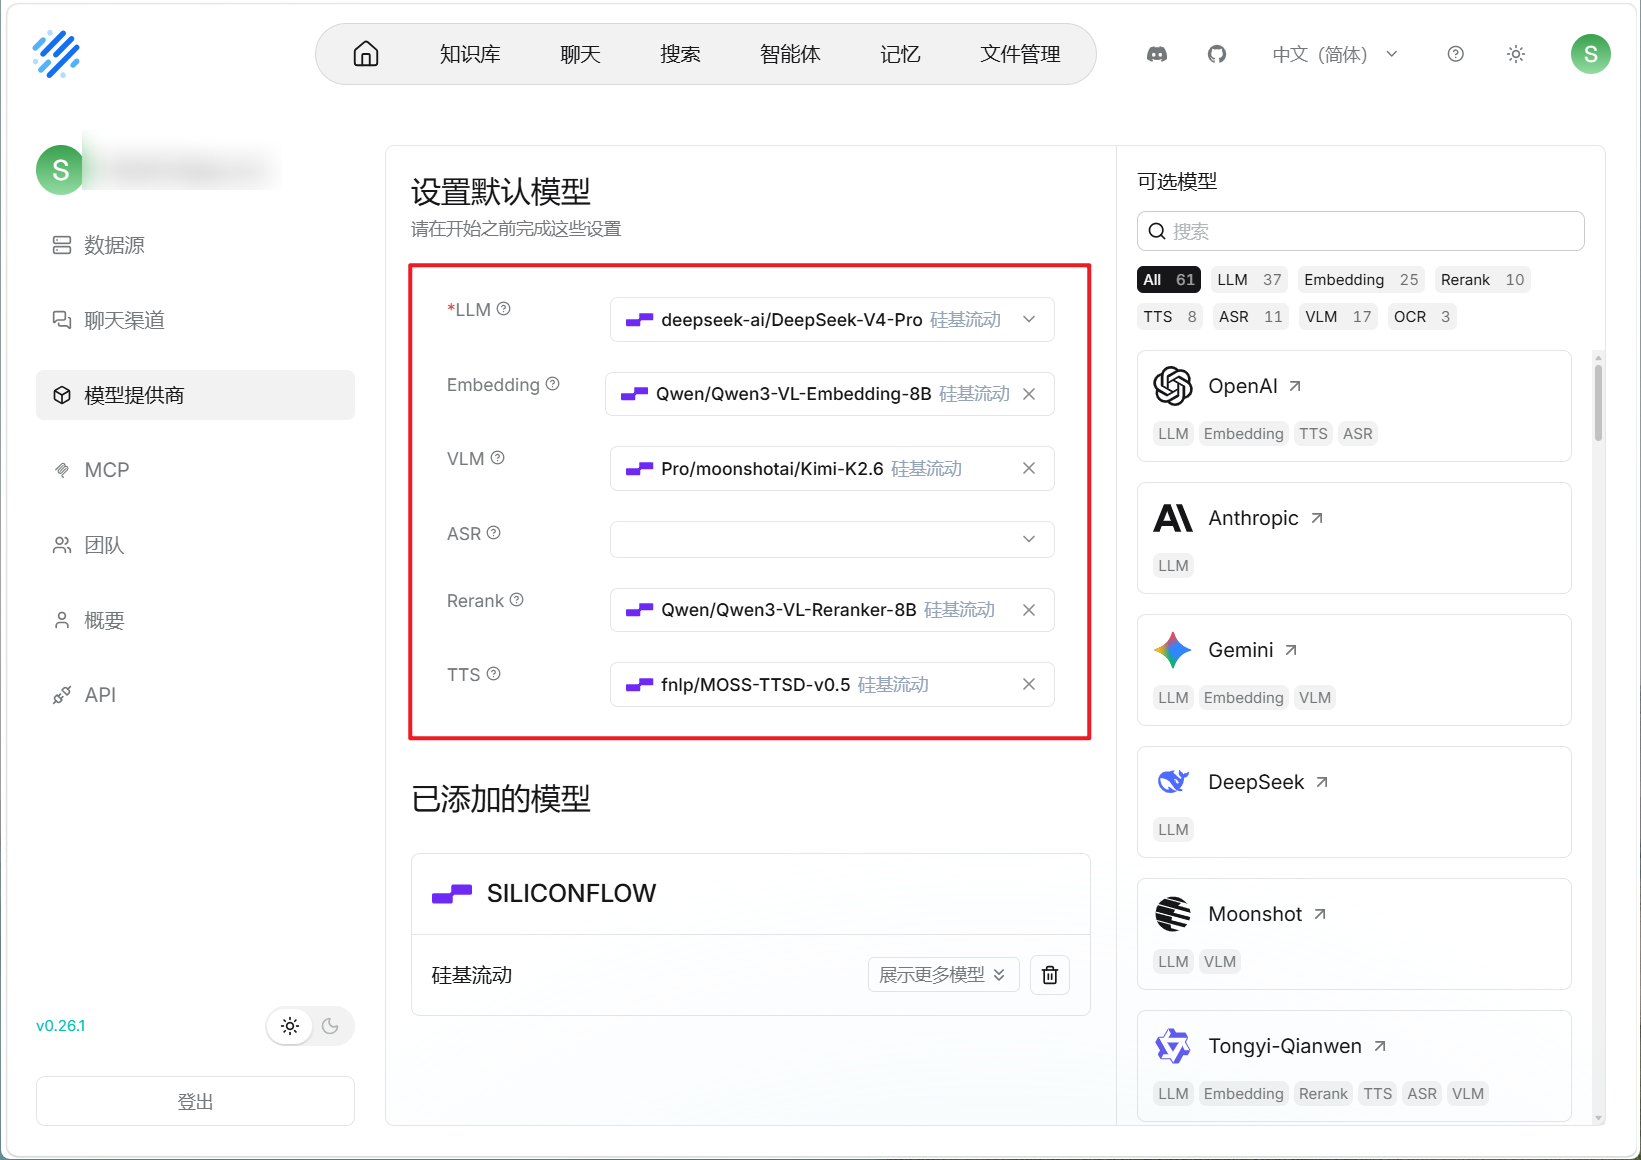The width and height of the screenshot is (1641, 1160).
Task: Go to the home page icon
Action: click(366, 54)
